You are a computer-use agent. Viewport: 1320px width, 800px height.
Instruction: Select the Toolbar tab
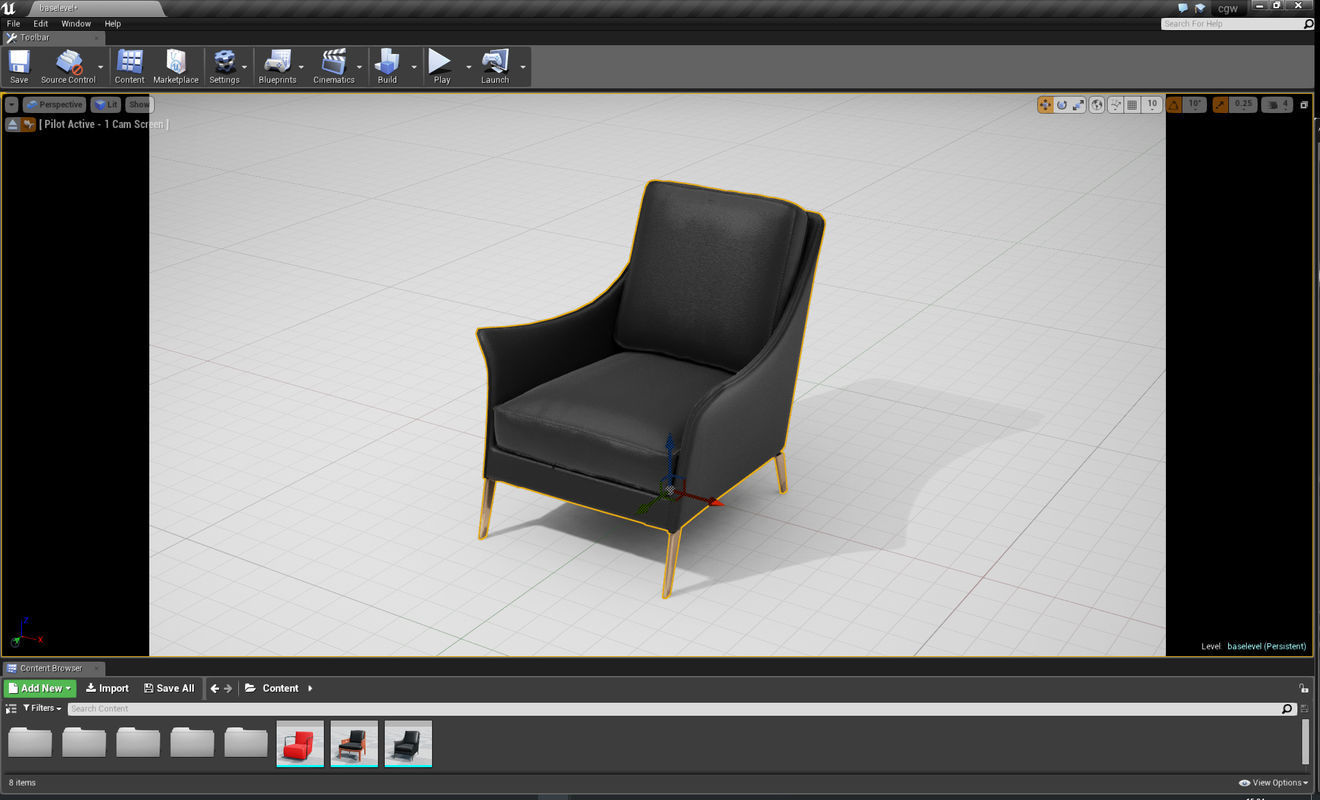52,38
